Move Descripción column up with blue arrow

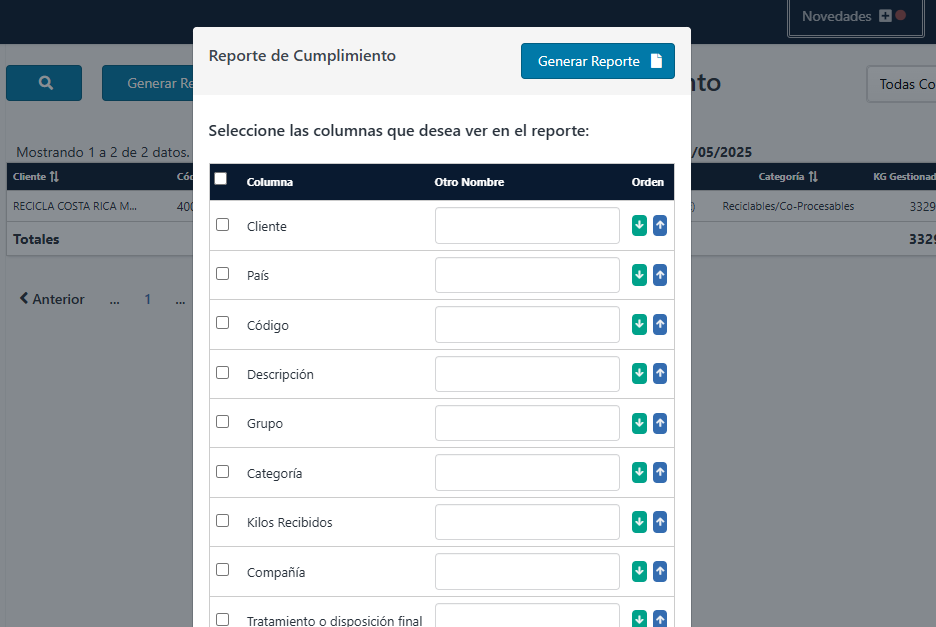coord(660,374)
